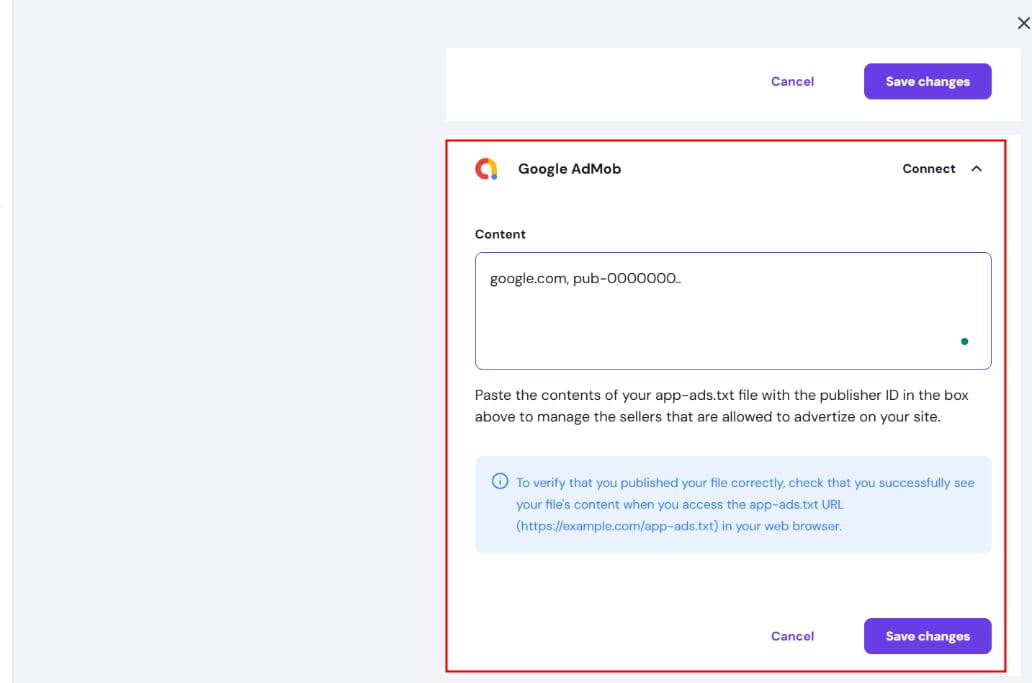Image resolution: width=1032 pixels, height=683 pixels.
Task: Close the panel with the X icon
Action: coord(1023,23)
